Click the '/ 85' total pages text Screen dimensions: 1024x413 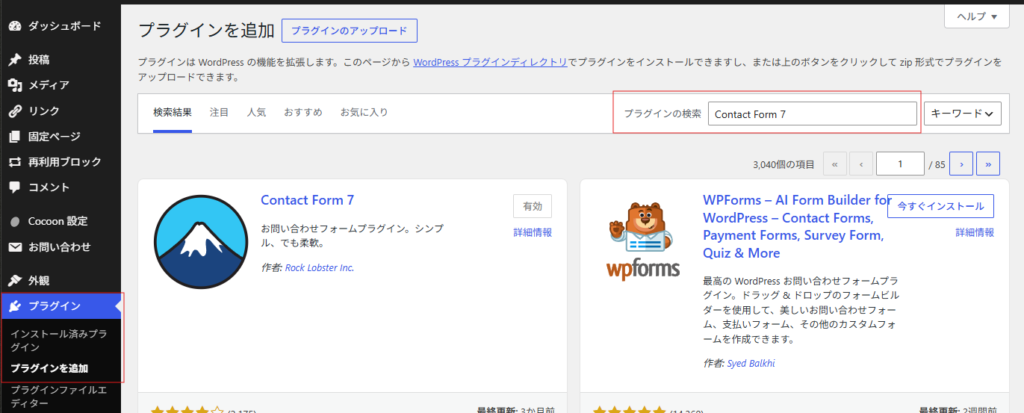(x=936, y=165)
